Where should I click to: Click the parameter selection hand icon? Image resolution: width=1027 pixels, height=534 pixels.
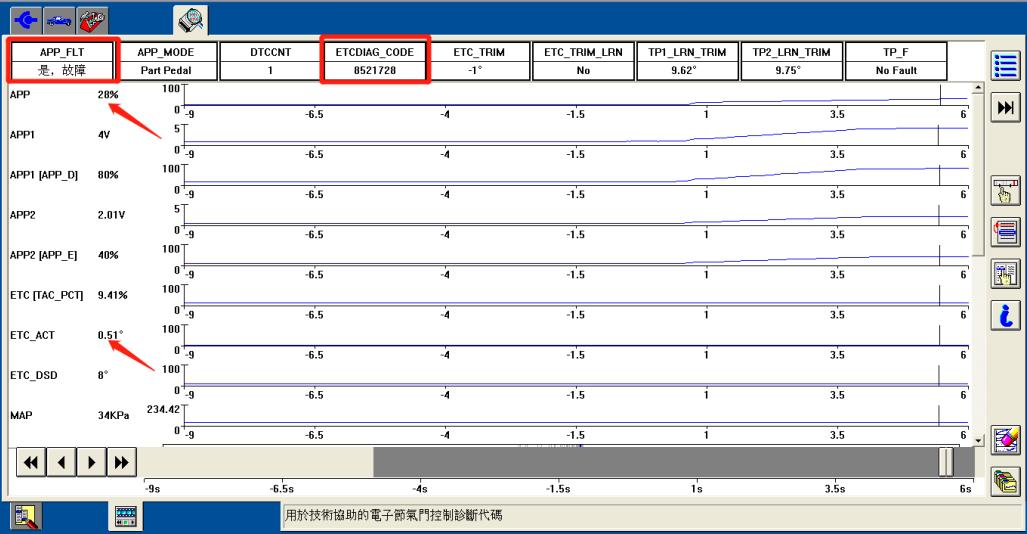coord(1005,273)
